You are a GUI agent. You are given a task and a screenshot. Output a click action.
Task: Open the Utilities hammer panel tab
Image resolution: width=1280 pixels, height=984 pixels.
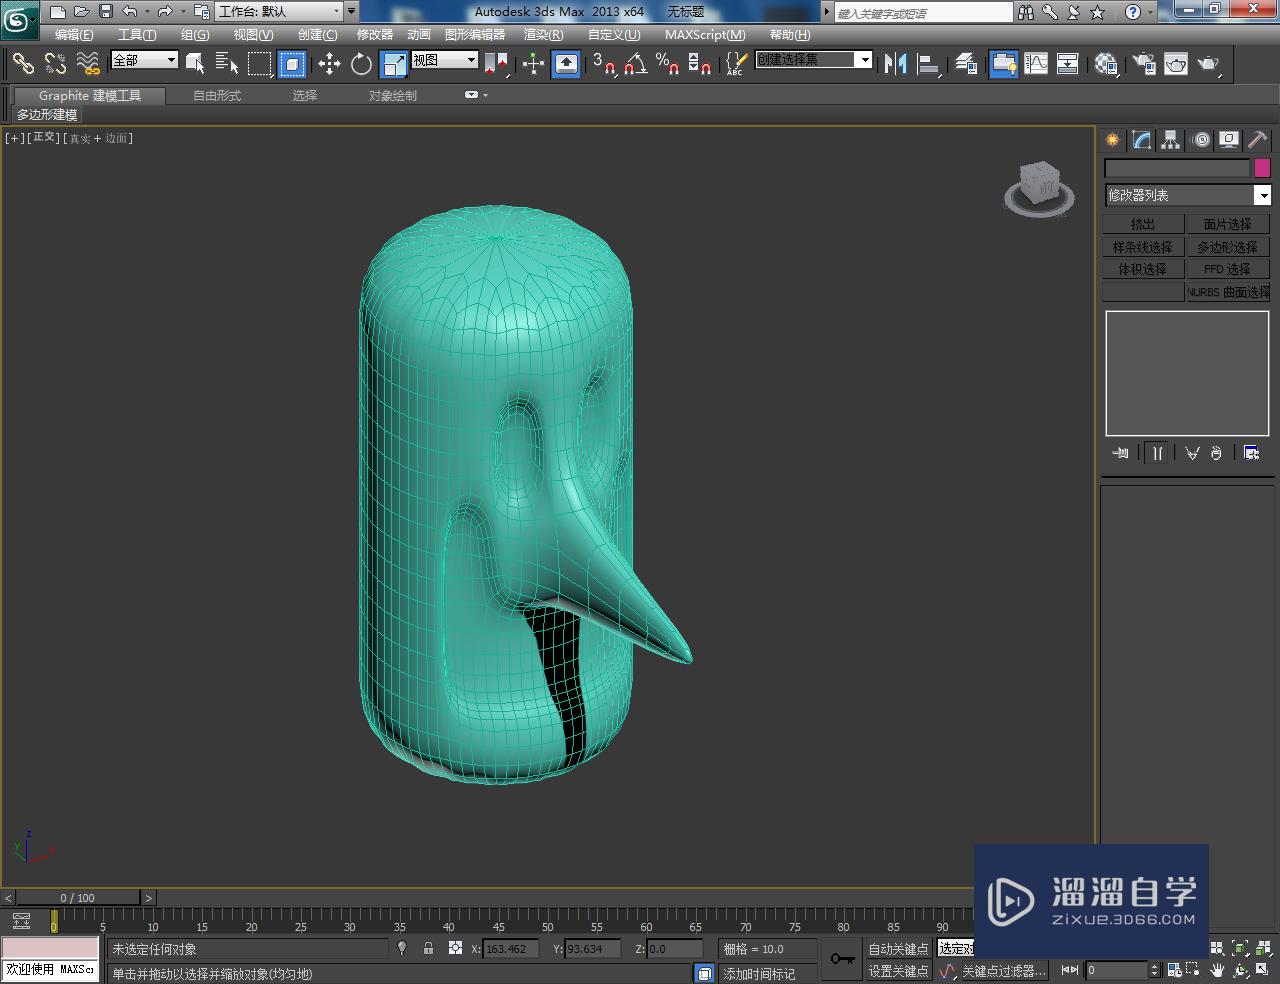pos(1257,140)
